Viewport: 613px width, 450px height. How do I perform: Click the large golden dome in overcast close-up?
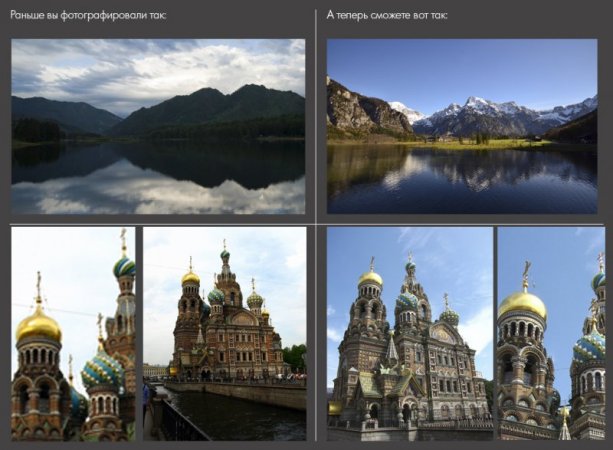[x=38, y=324]
